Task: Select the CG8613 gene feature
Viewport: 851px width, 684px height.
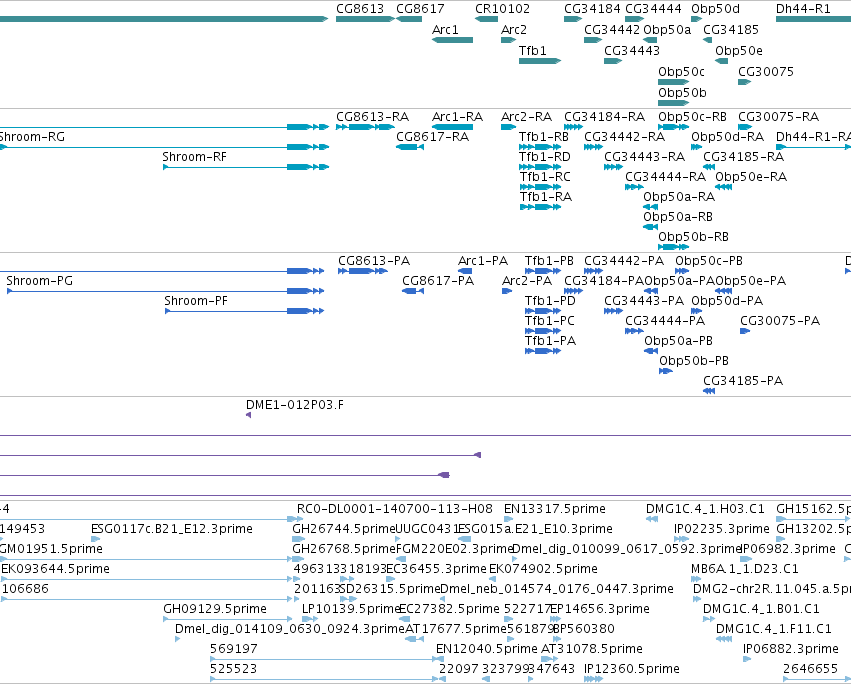Action: pos(365,19)
